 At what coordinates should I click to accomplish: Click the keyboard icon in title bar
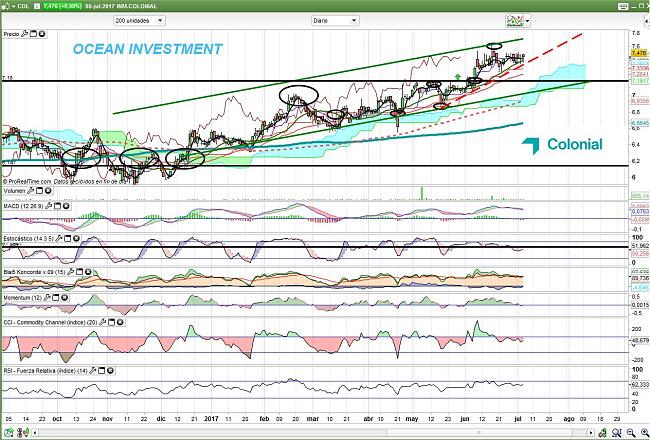[623, 6]
